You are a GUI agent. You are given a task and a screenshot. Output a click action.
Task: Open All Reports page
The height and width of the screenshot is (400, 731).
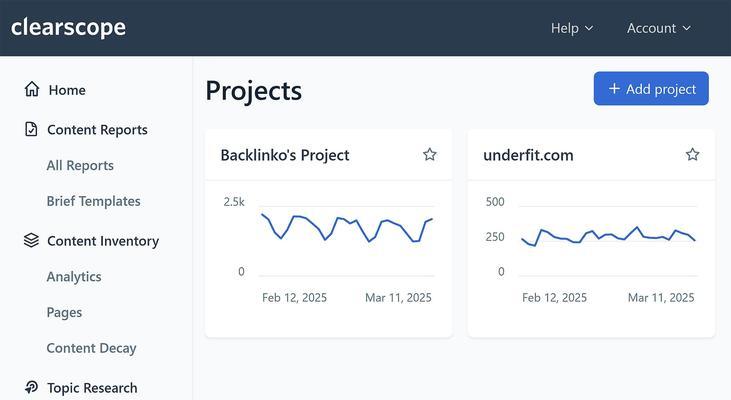80,166
